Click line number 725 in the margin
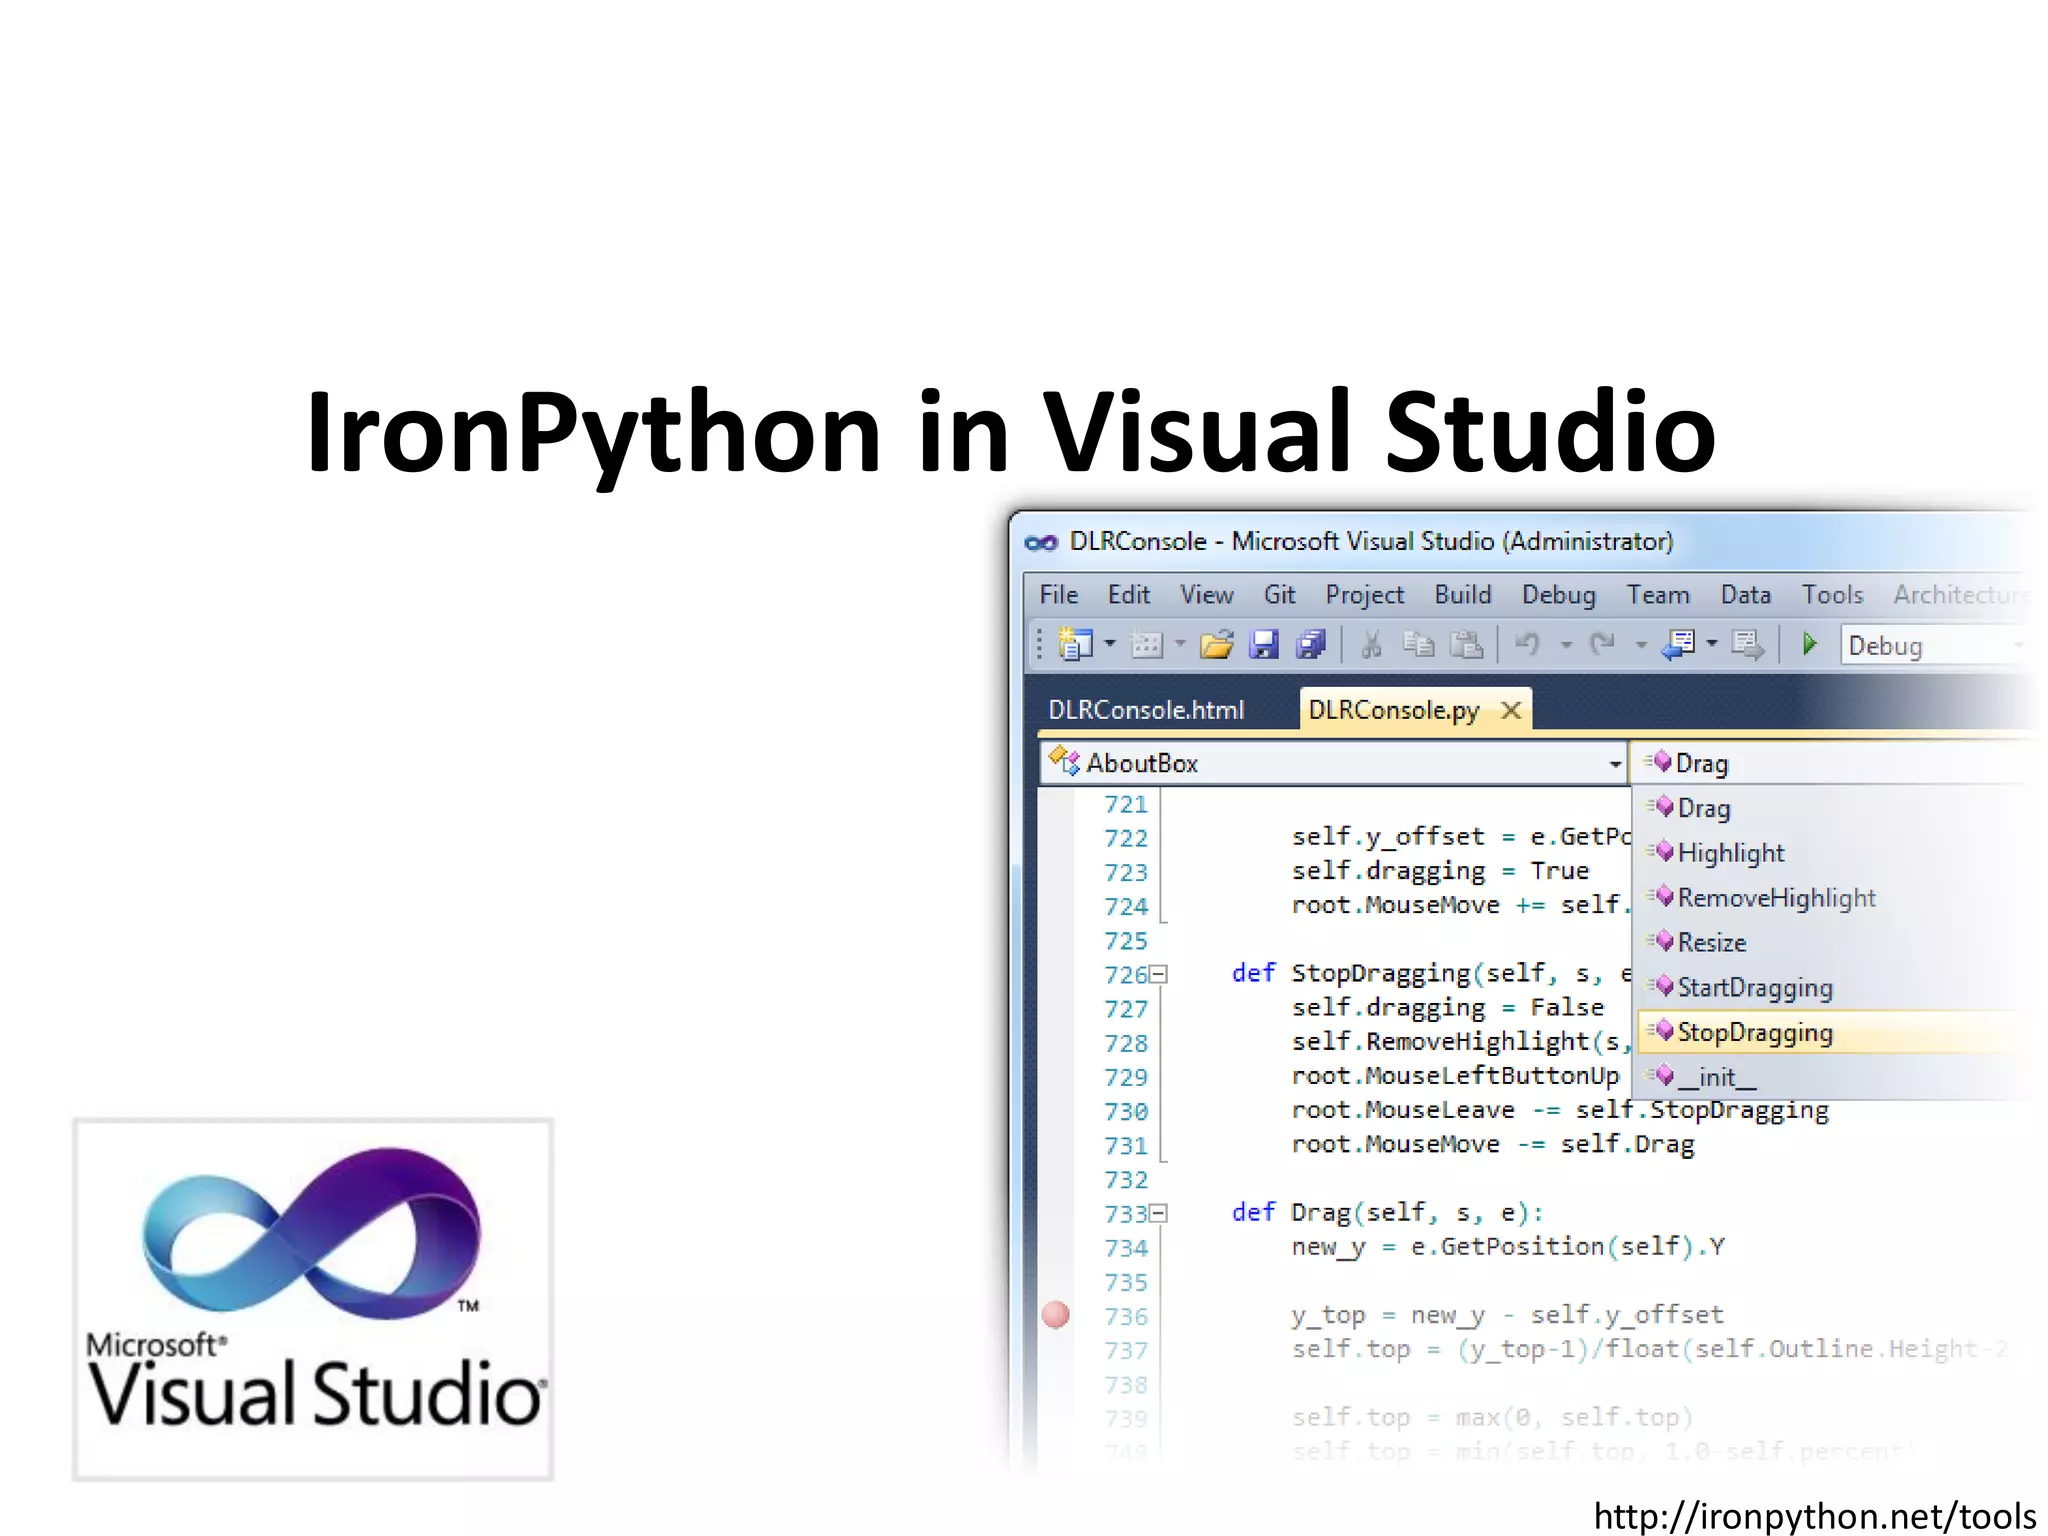Image resolution: width=2048 pixels, height=1536 pixels. coord(1126,941)
